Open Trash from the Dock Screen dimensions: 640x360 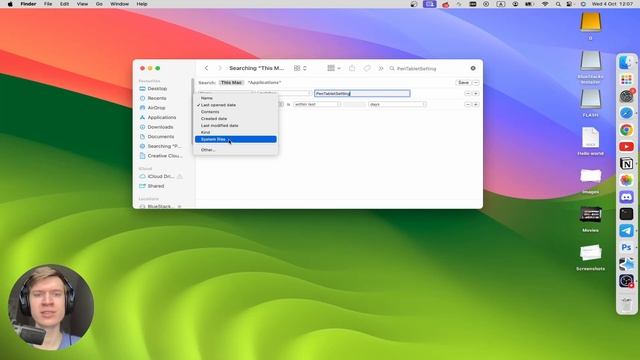click(626, 304)
